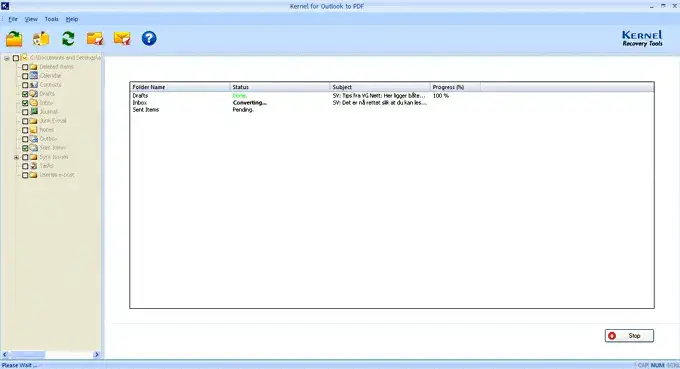Select the Sent Items row in list

click(392, 110)
